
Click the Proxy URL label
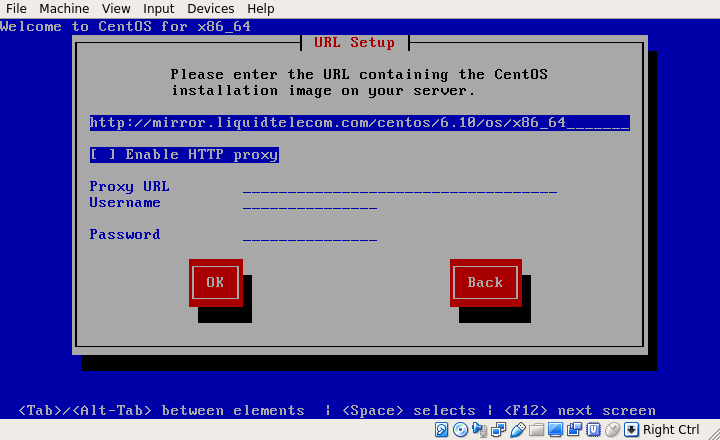129,187
